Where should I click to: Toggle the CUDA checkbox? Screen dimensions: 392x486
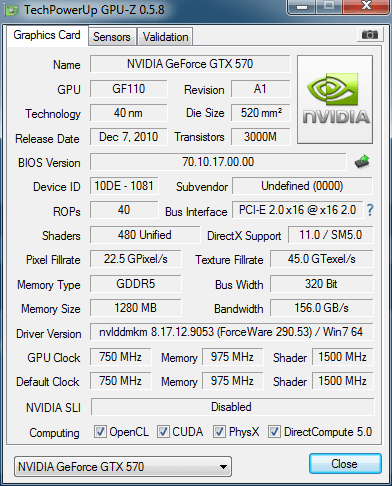[x=163, y=432]
